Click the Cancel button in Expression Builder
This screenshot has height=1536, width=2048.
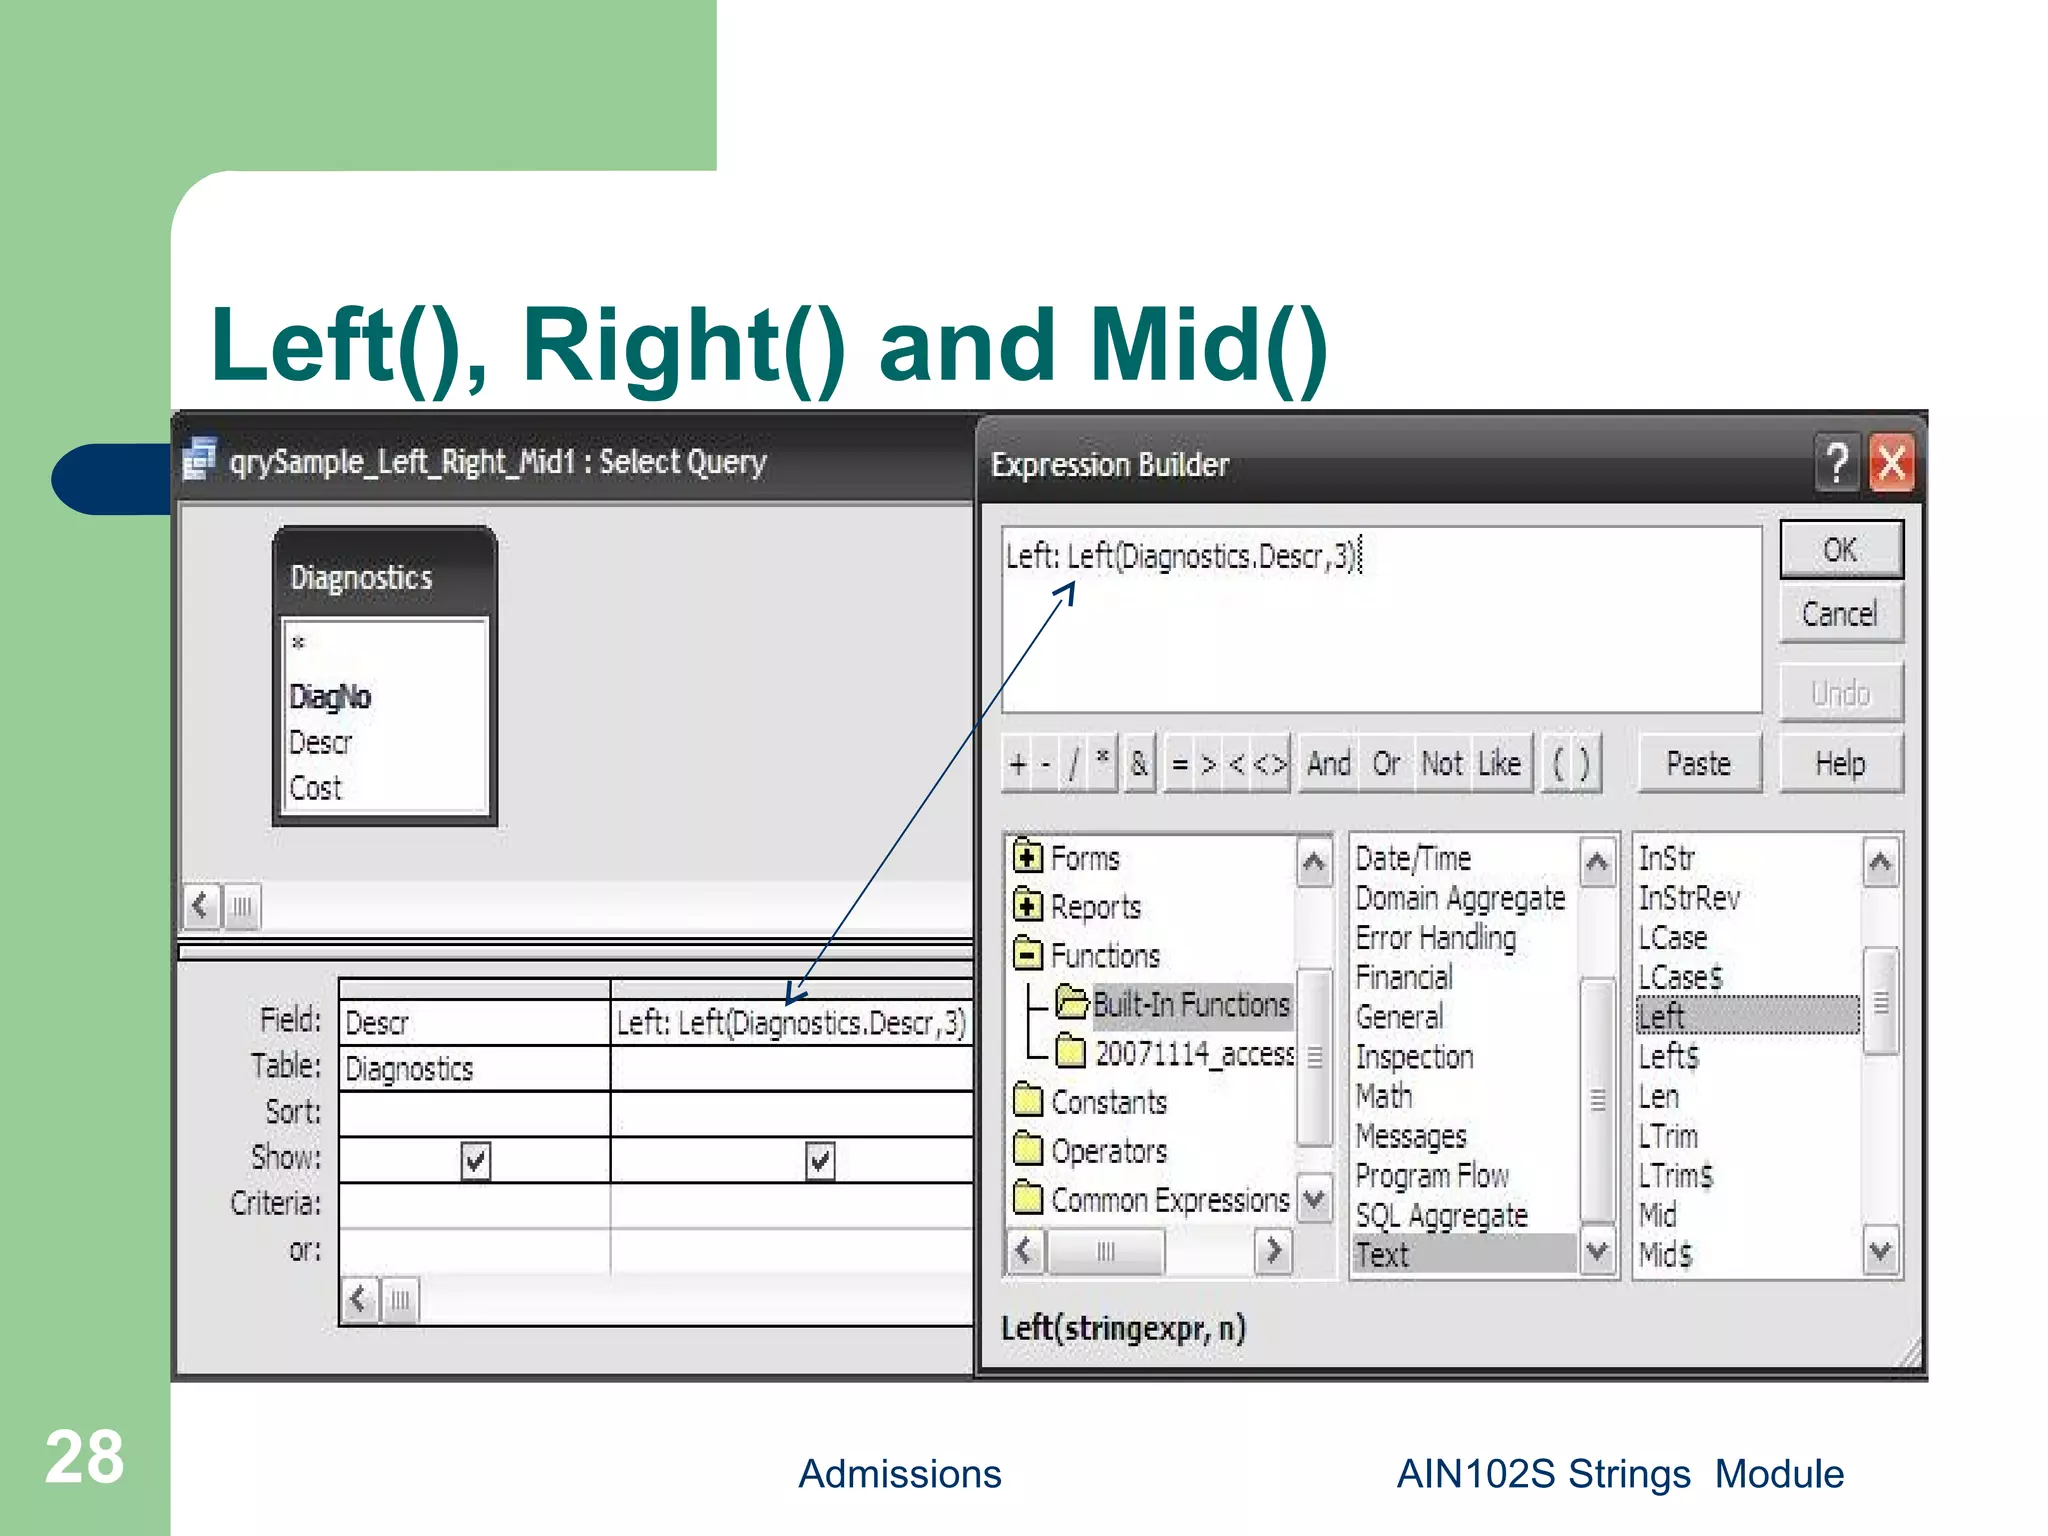[1840, 613]
